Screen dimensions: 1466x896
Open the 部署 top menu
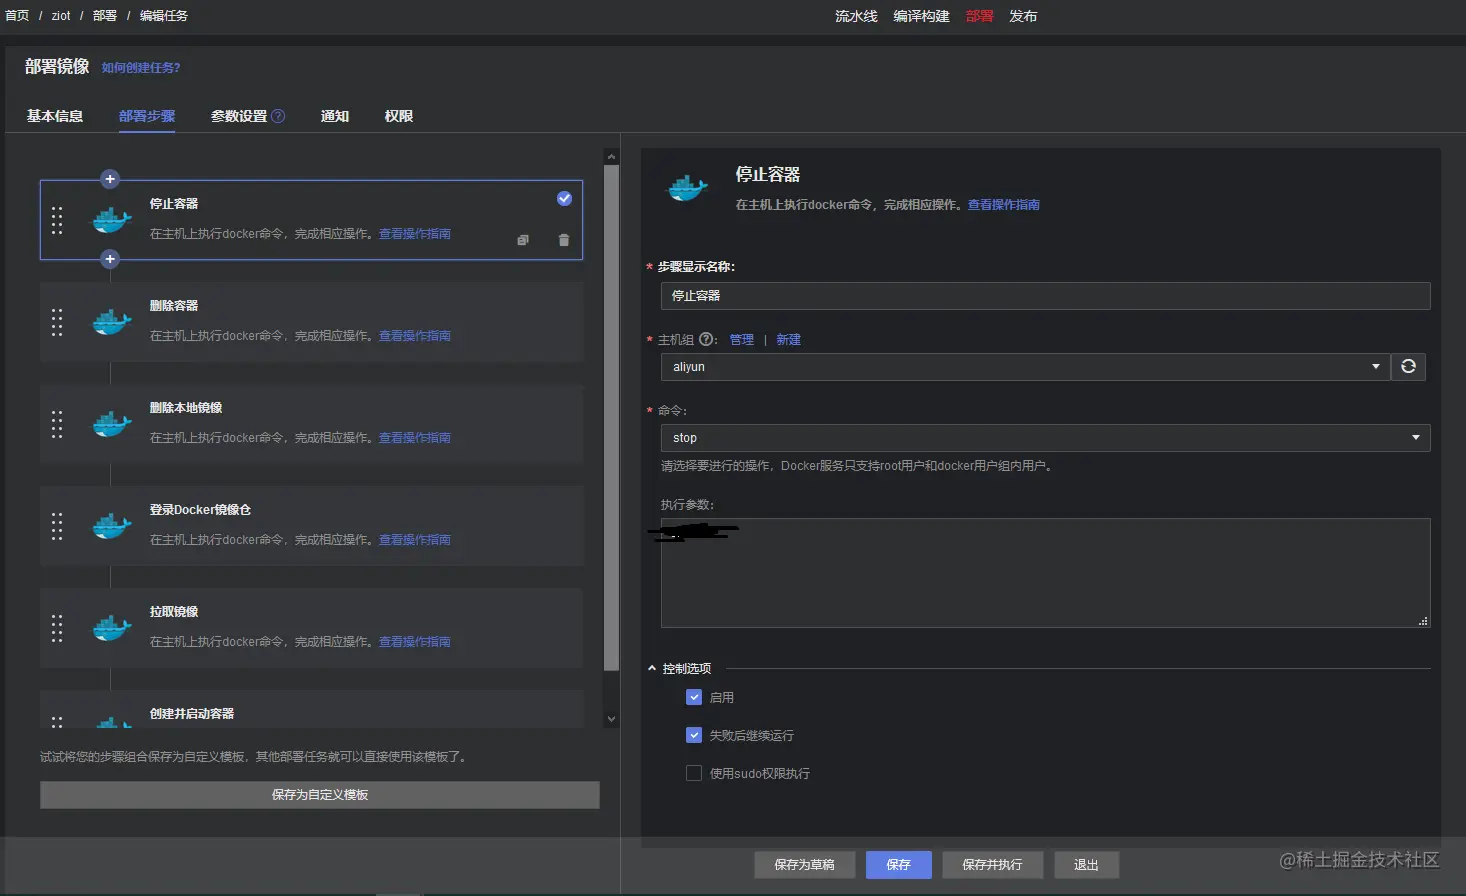click(x=980, y=16)
